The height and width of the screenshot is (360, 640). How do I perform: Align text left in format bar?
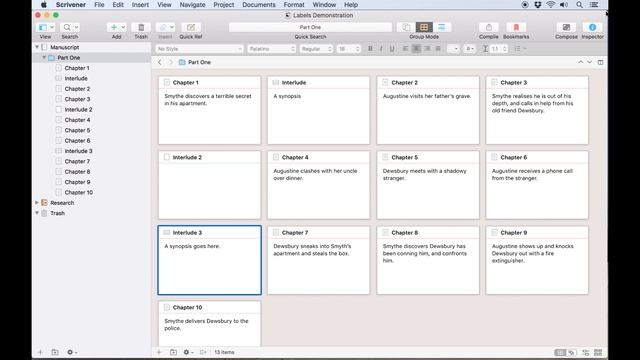tap(405, 49)
